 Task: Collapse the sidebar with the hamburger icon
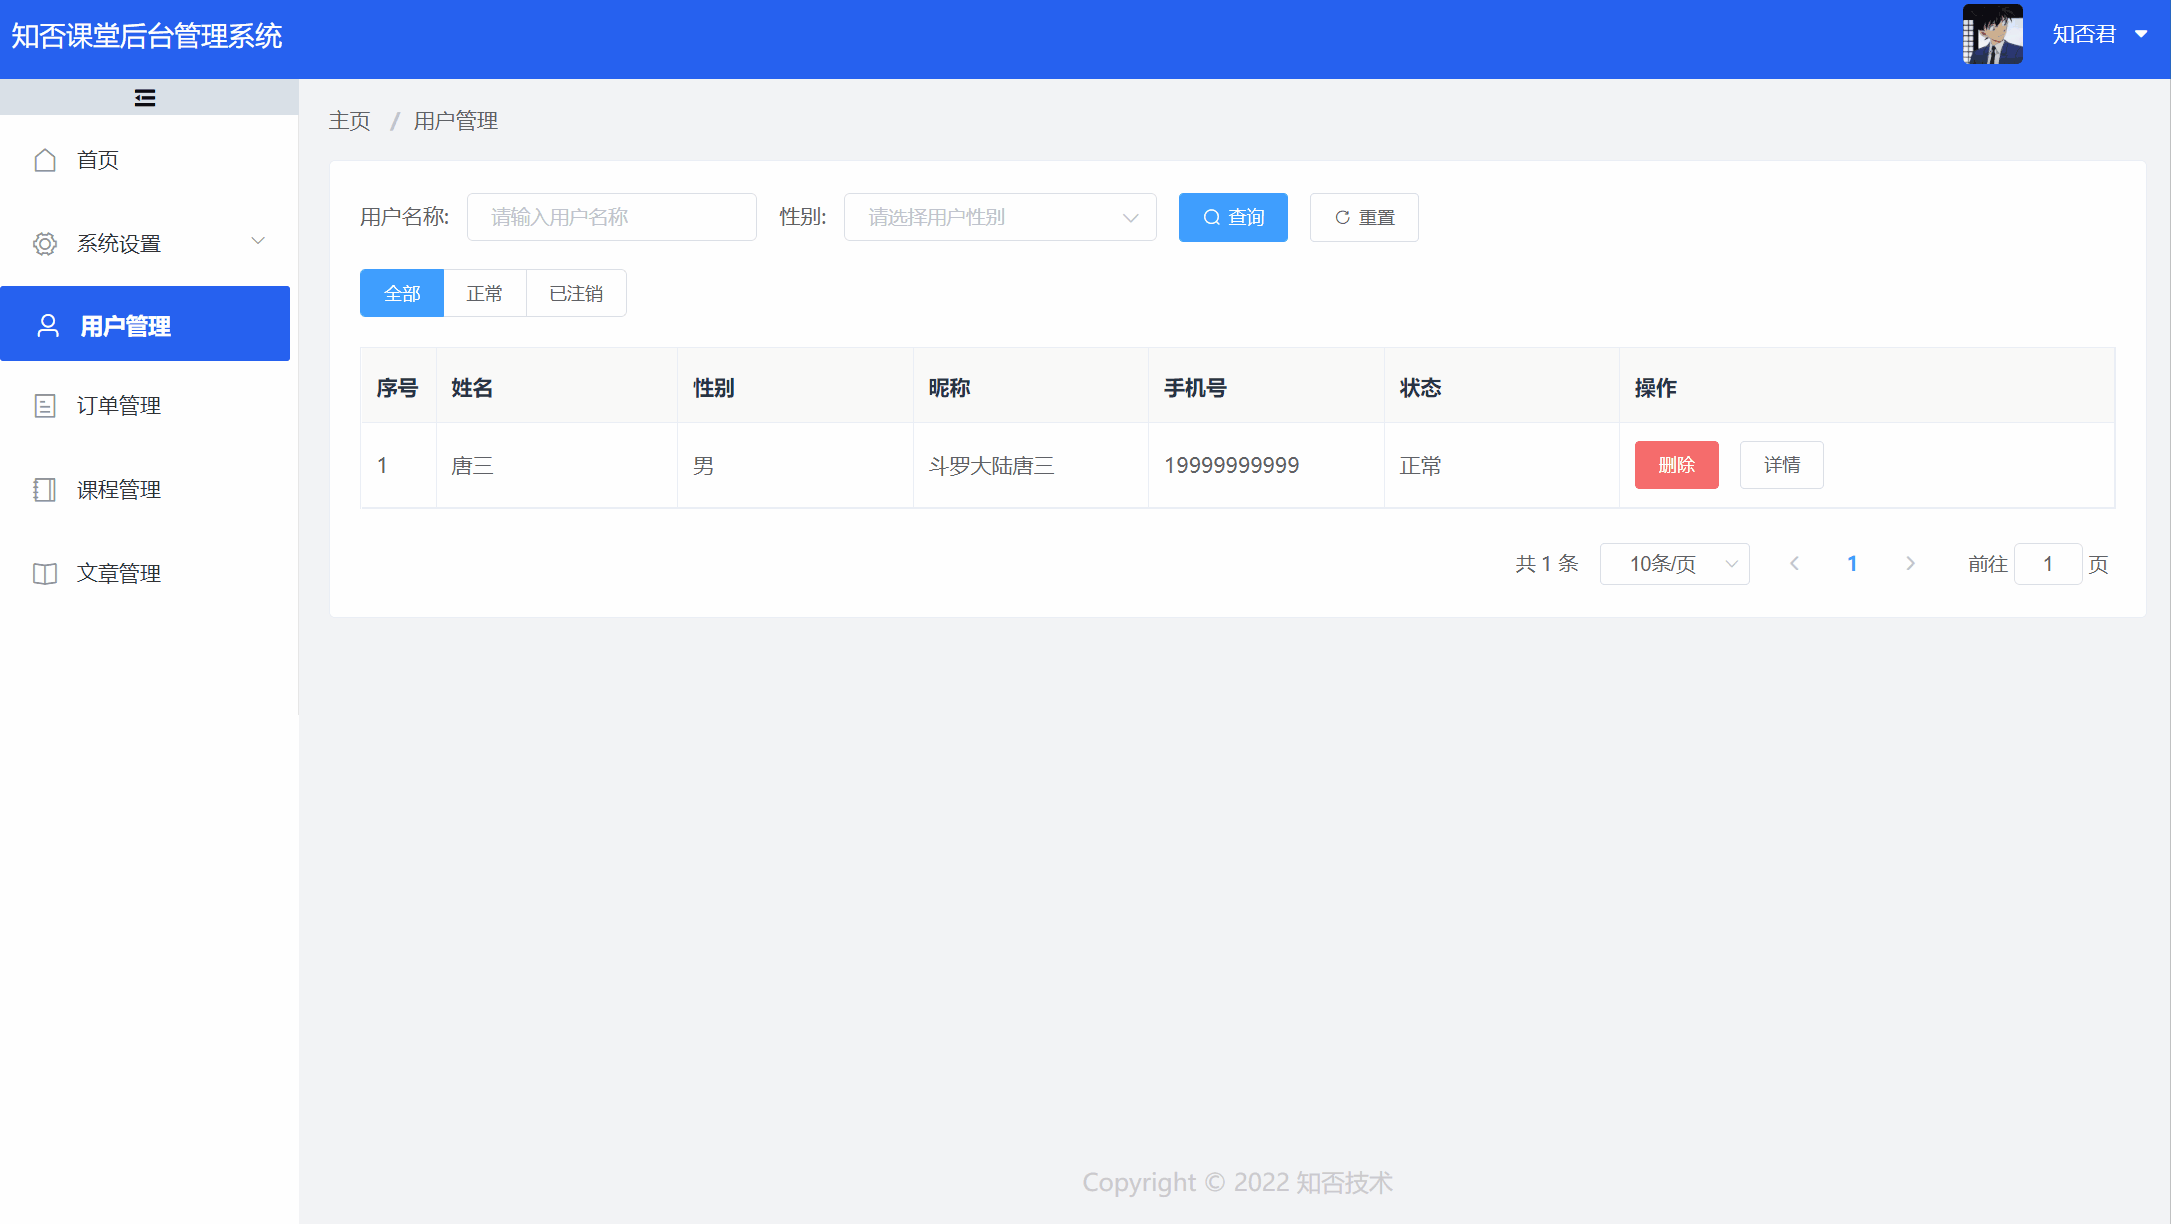pos(145,97)
